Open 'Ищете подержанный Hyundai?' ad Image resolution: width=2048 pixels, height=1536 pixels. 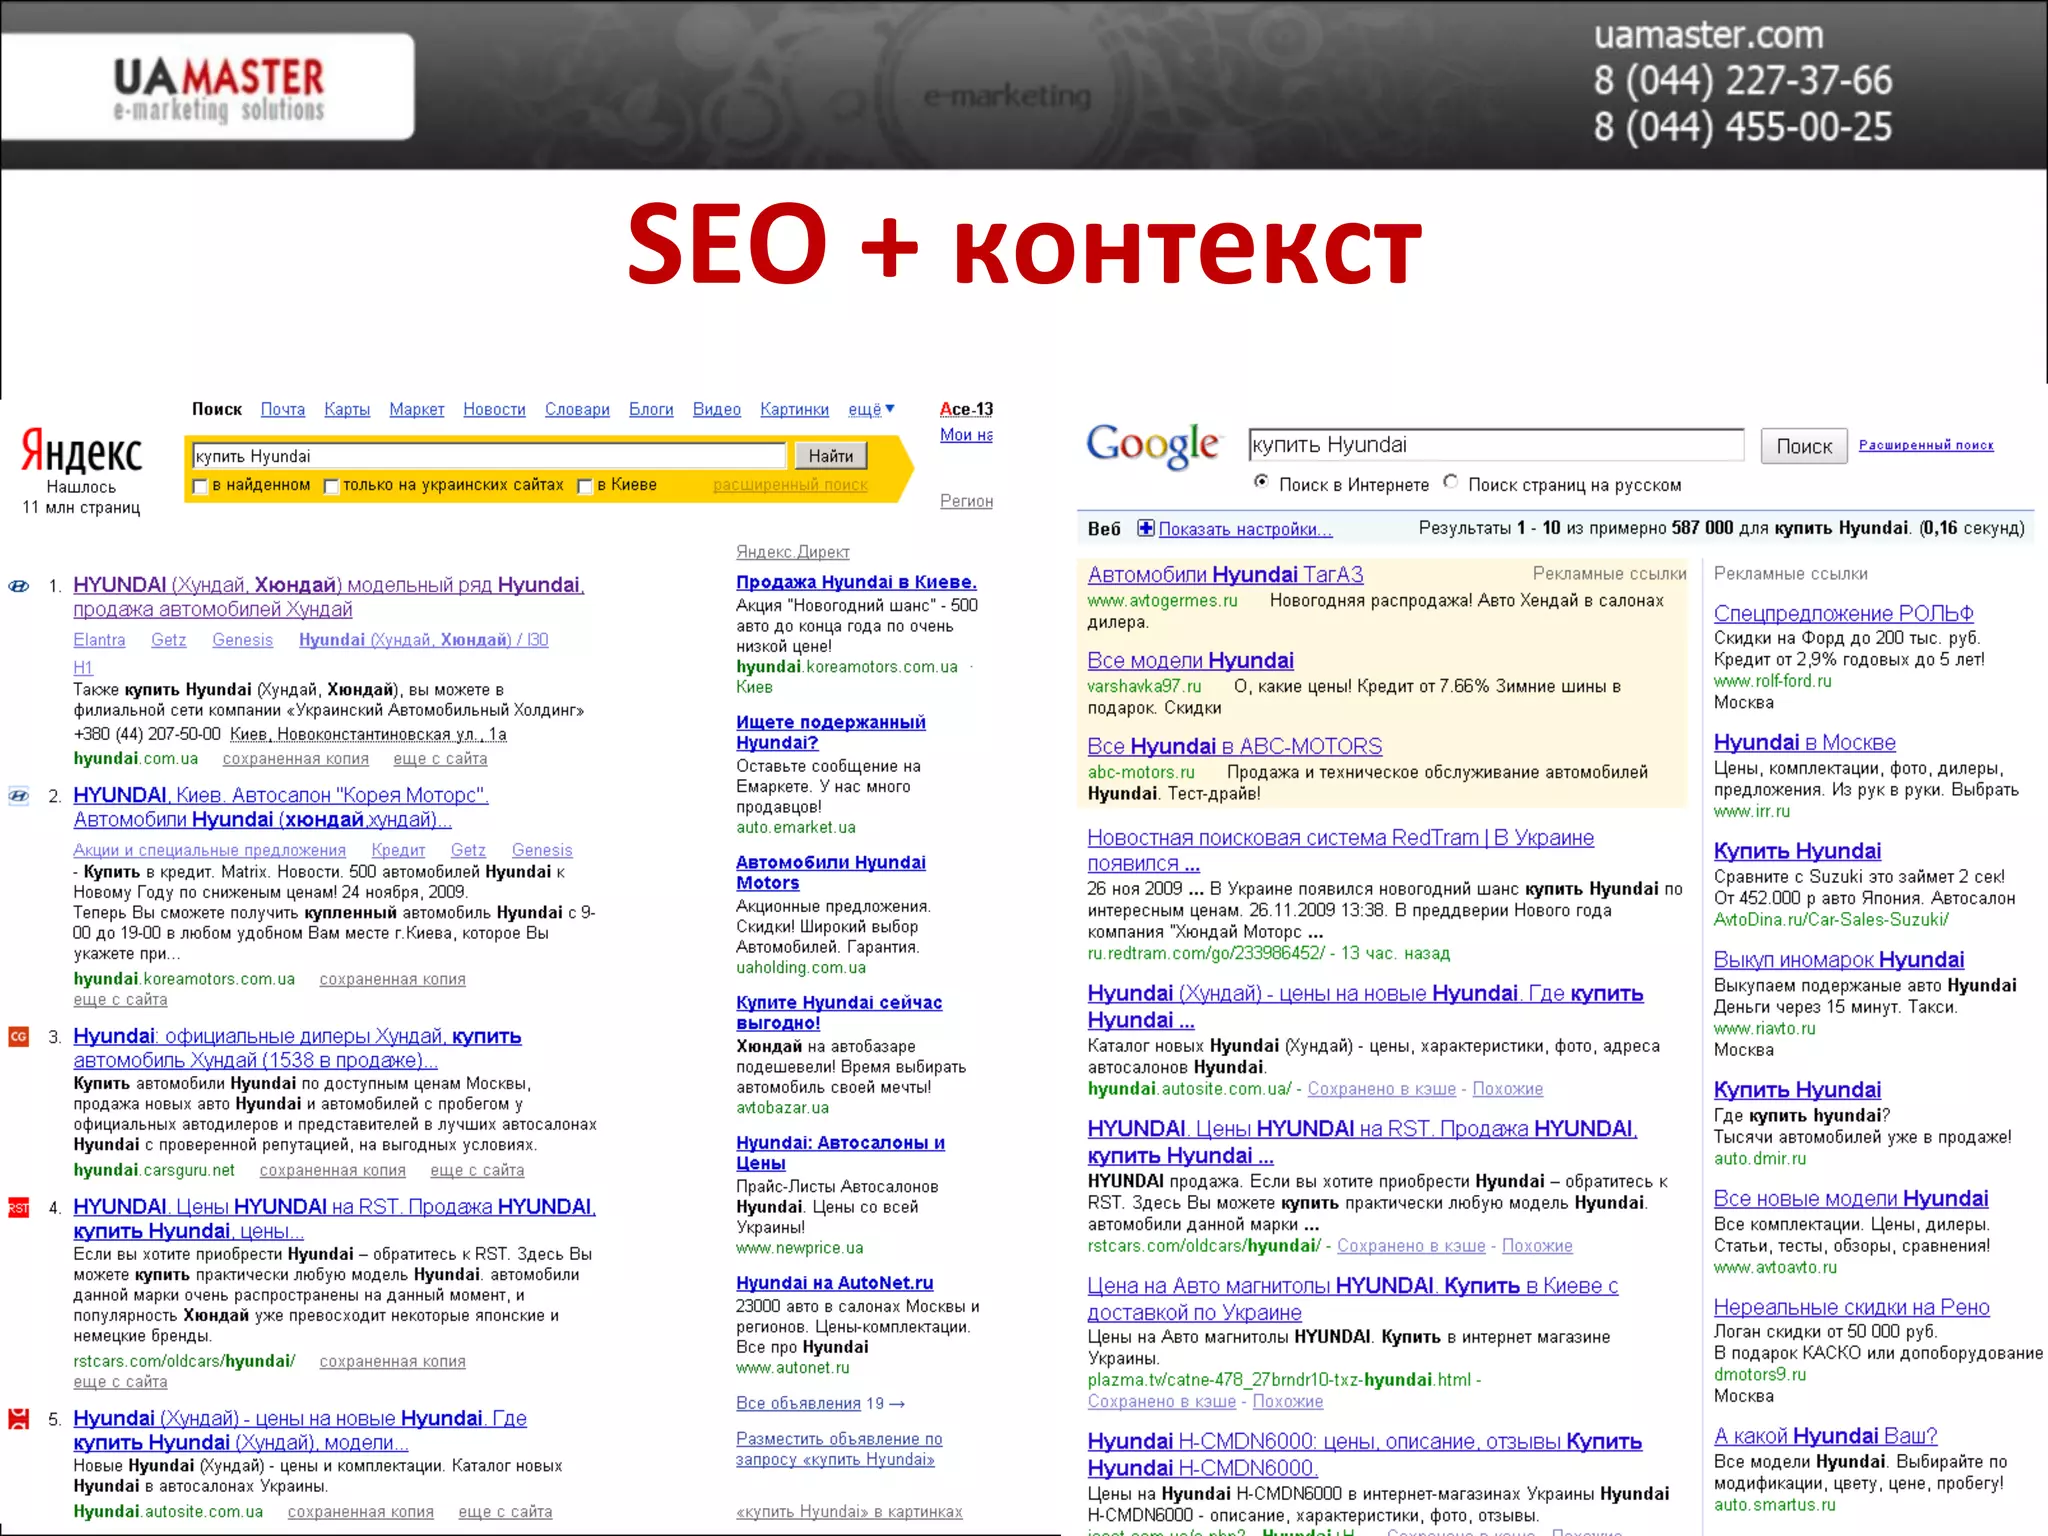pos(831,732)
